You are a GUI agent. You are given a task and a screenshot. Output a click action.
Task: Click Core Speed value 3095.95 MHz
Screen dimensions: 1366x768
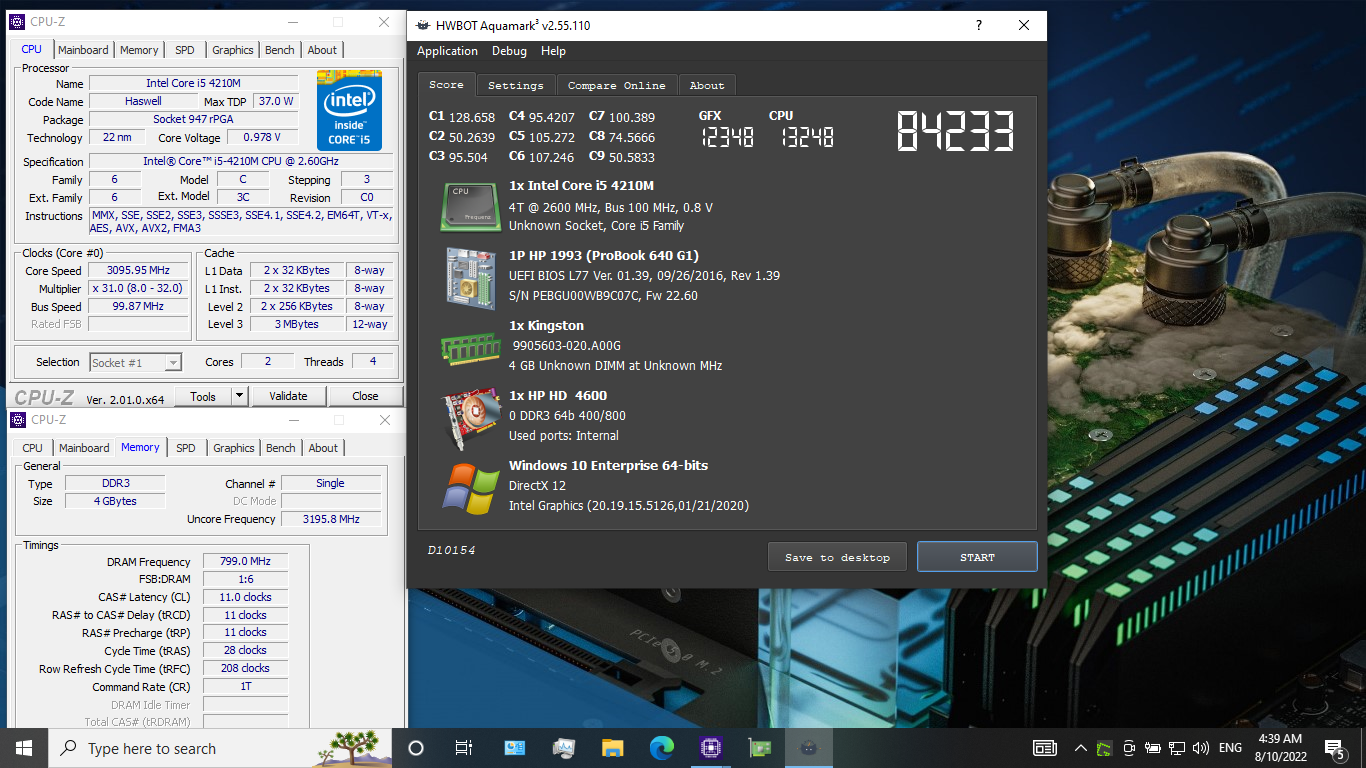[x=139, y=270]
